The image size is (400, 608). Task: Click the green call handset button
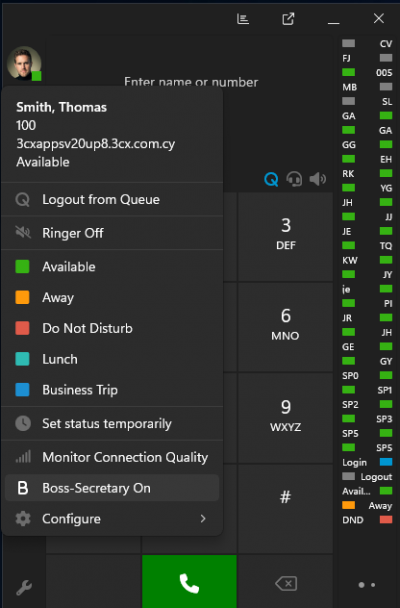point(189,582)
